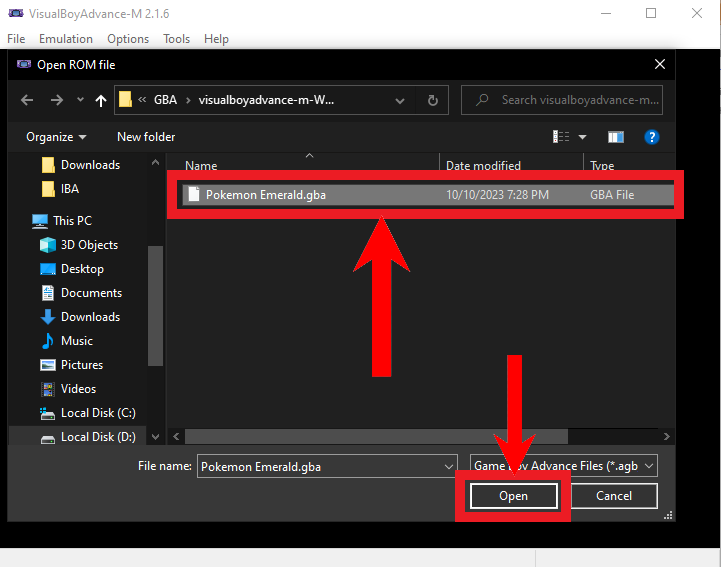
Task: Open the Emulation menu
Action: [66, 39]
